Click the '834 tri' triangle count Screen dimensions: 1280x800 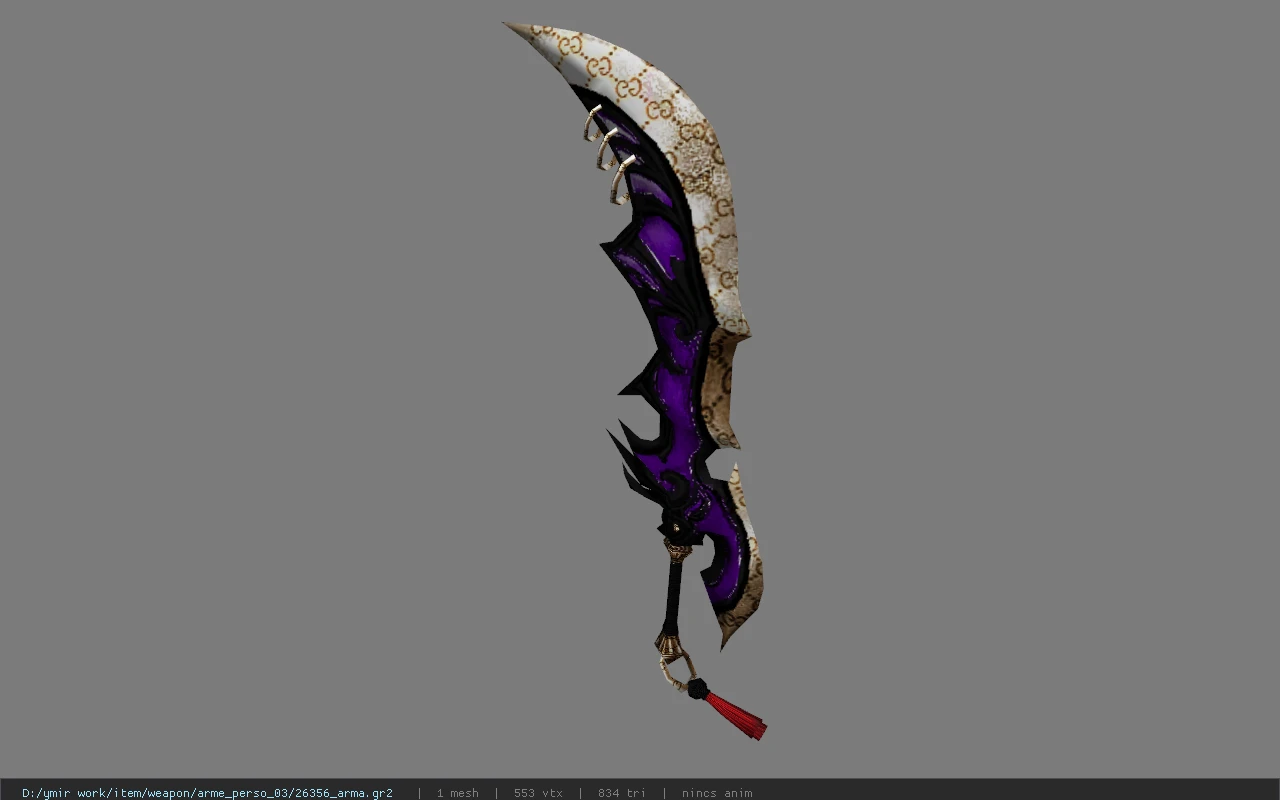pos(621,793)
